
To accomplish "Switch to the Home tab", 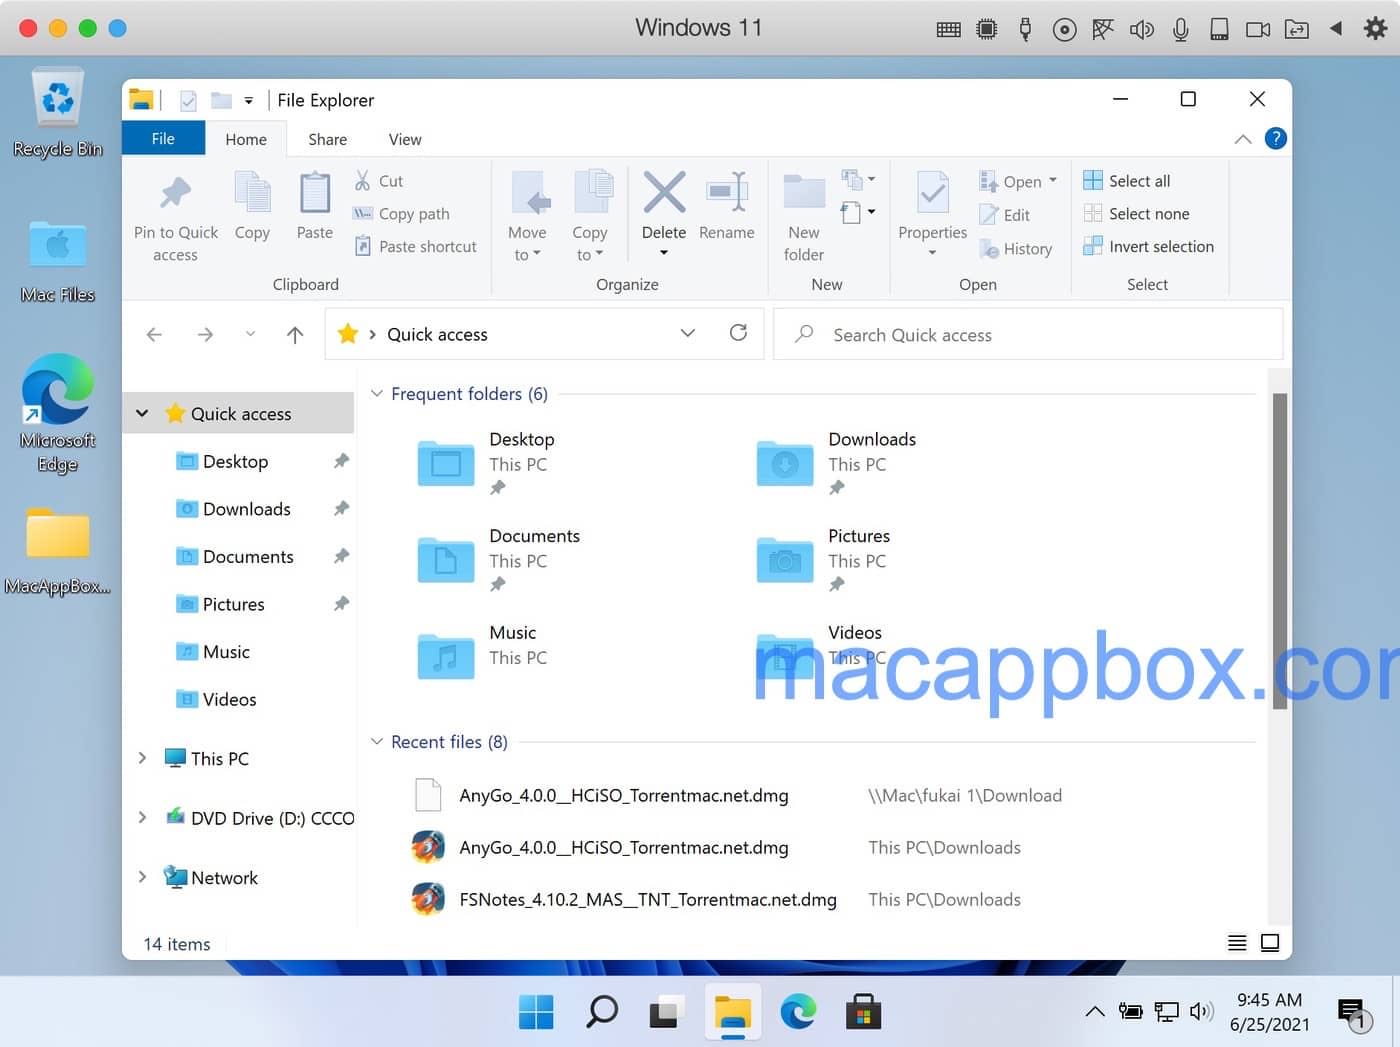I will 246,139.
